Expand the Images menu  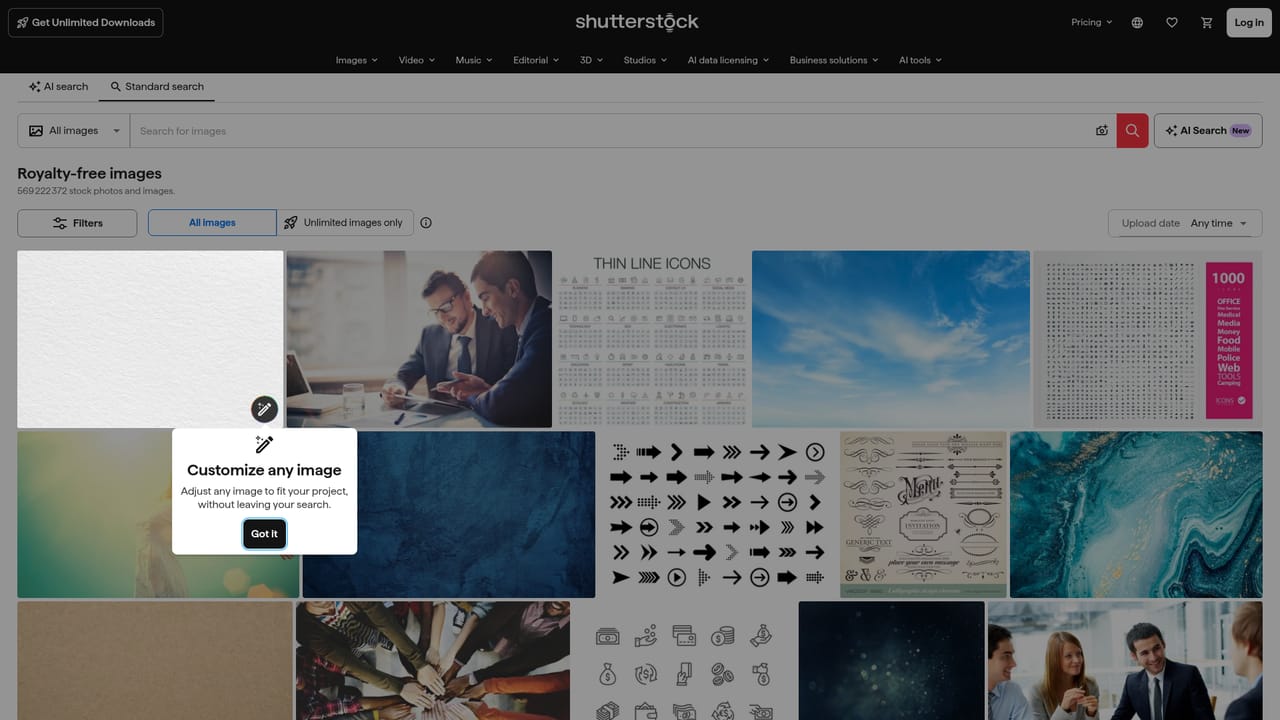pos(357,60)
